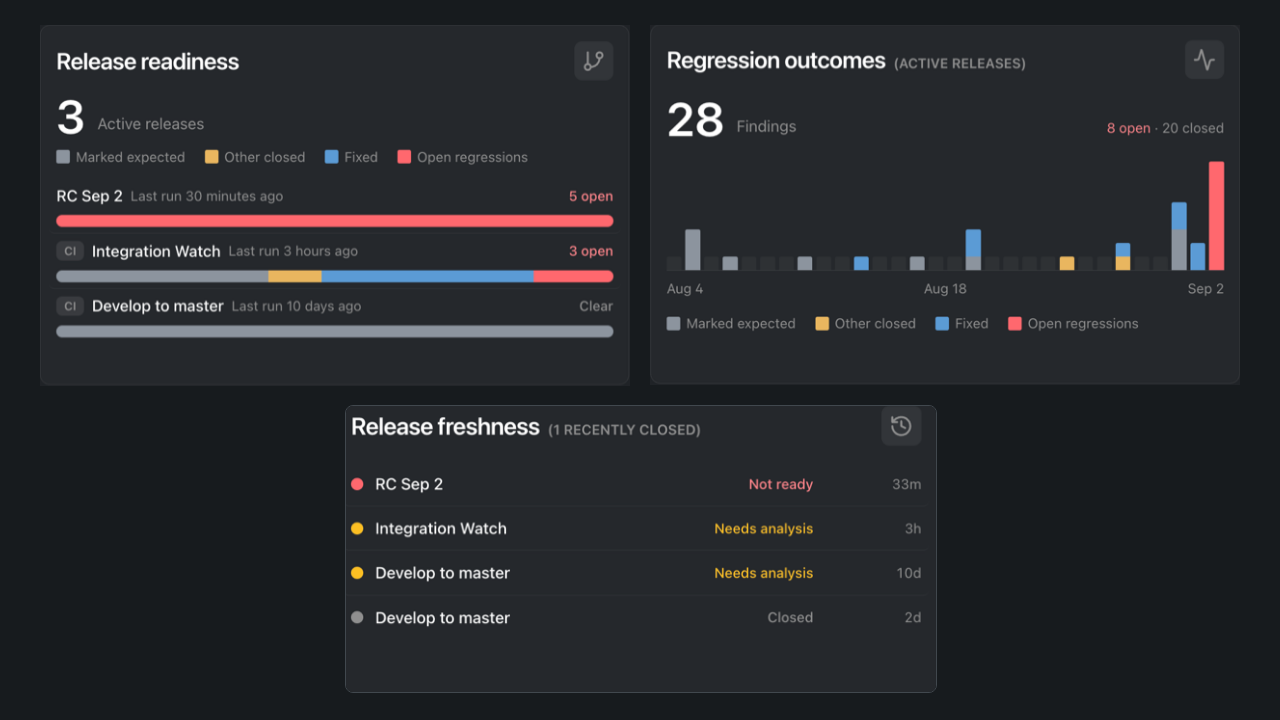Click the '10d' age value
Image resolution: width=1280 pixels, height=720 pixels.
[x=909, y=573]
